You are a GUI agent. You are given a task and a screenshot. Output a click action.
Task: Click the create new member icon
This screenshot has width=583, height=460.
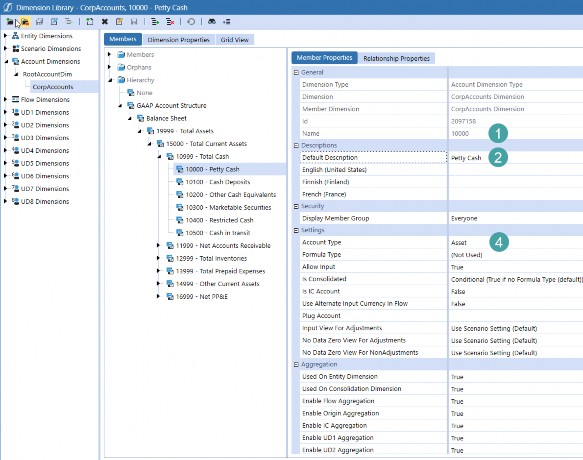(90, 22)
